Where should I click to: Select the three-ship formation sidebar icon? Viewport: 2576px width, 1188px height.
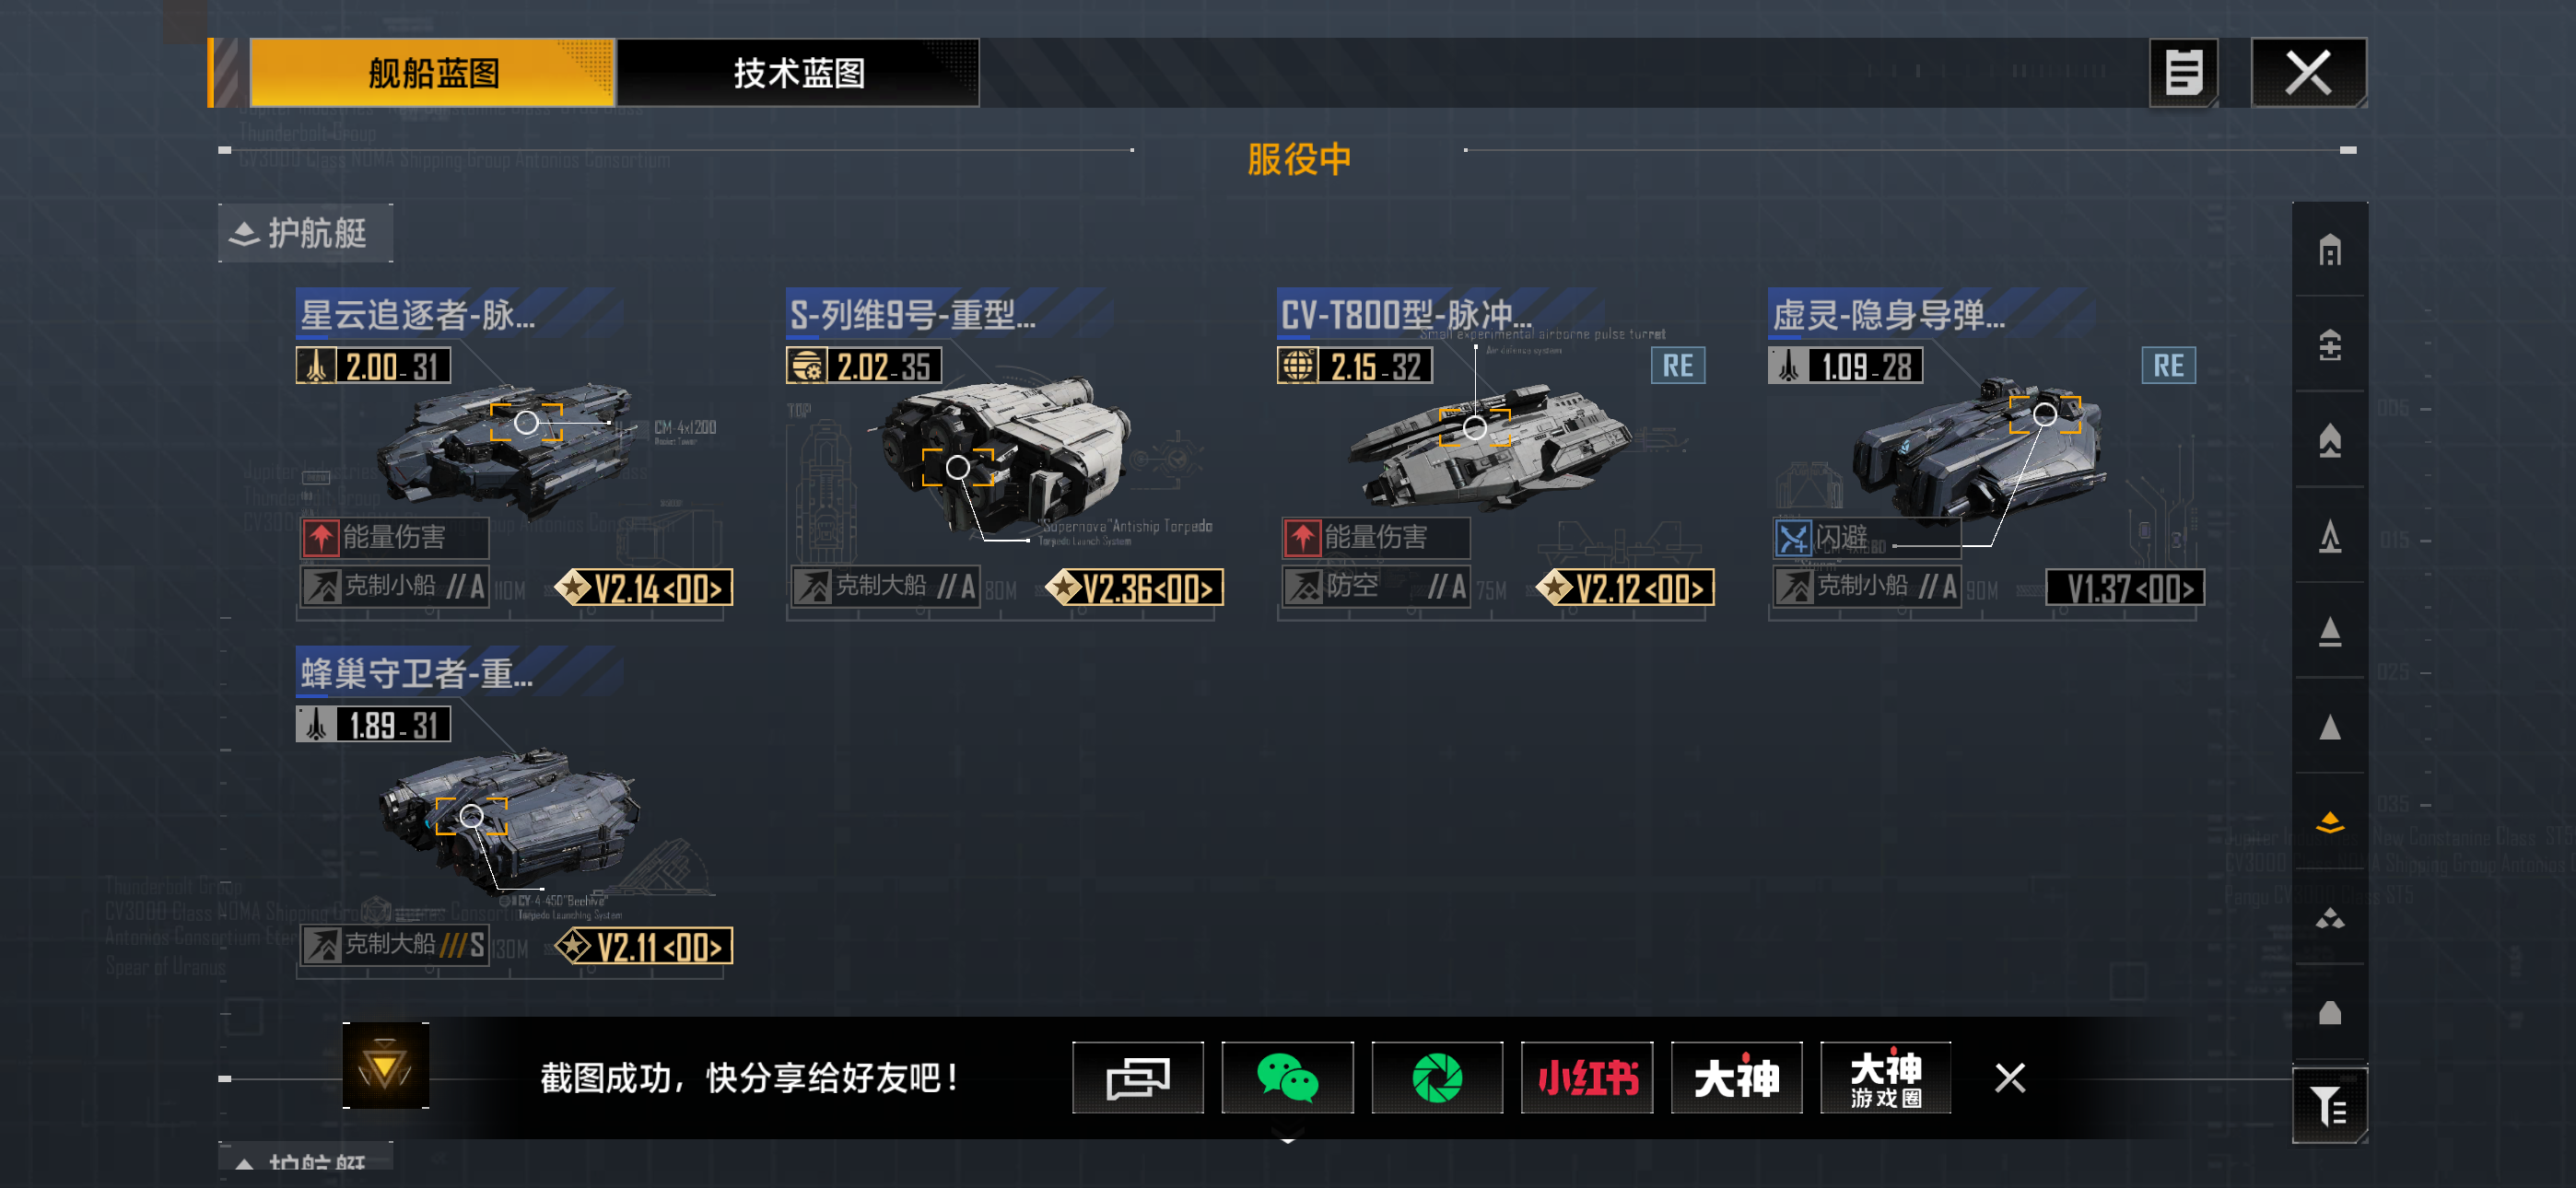pos(2329,917)
